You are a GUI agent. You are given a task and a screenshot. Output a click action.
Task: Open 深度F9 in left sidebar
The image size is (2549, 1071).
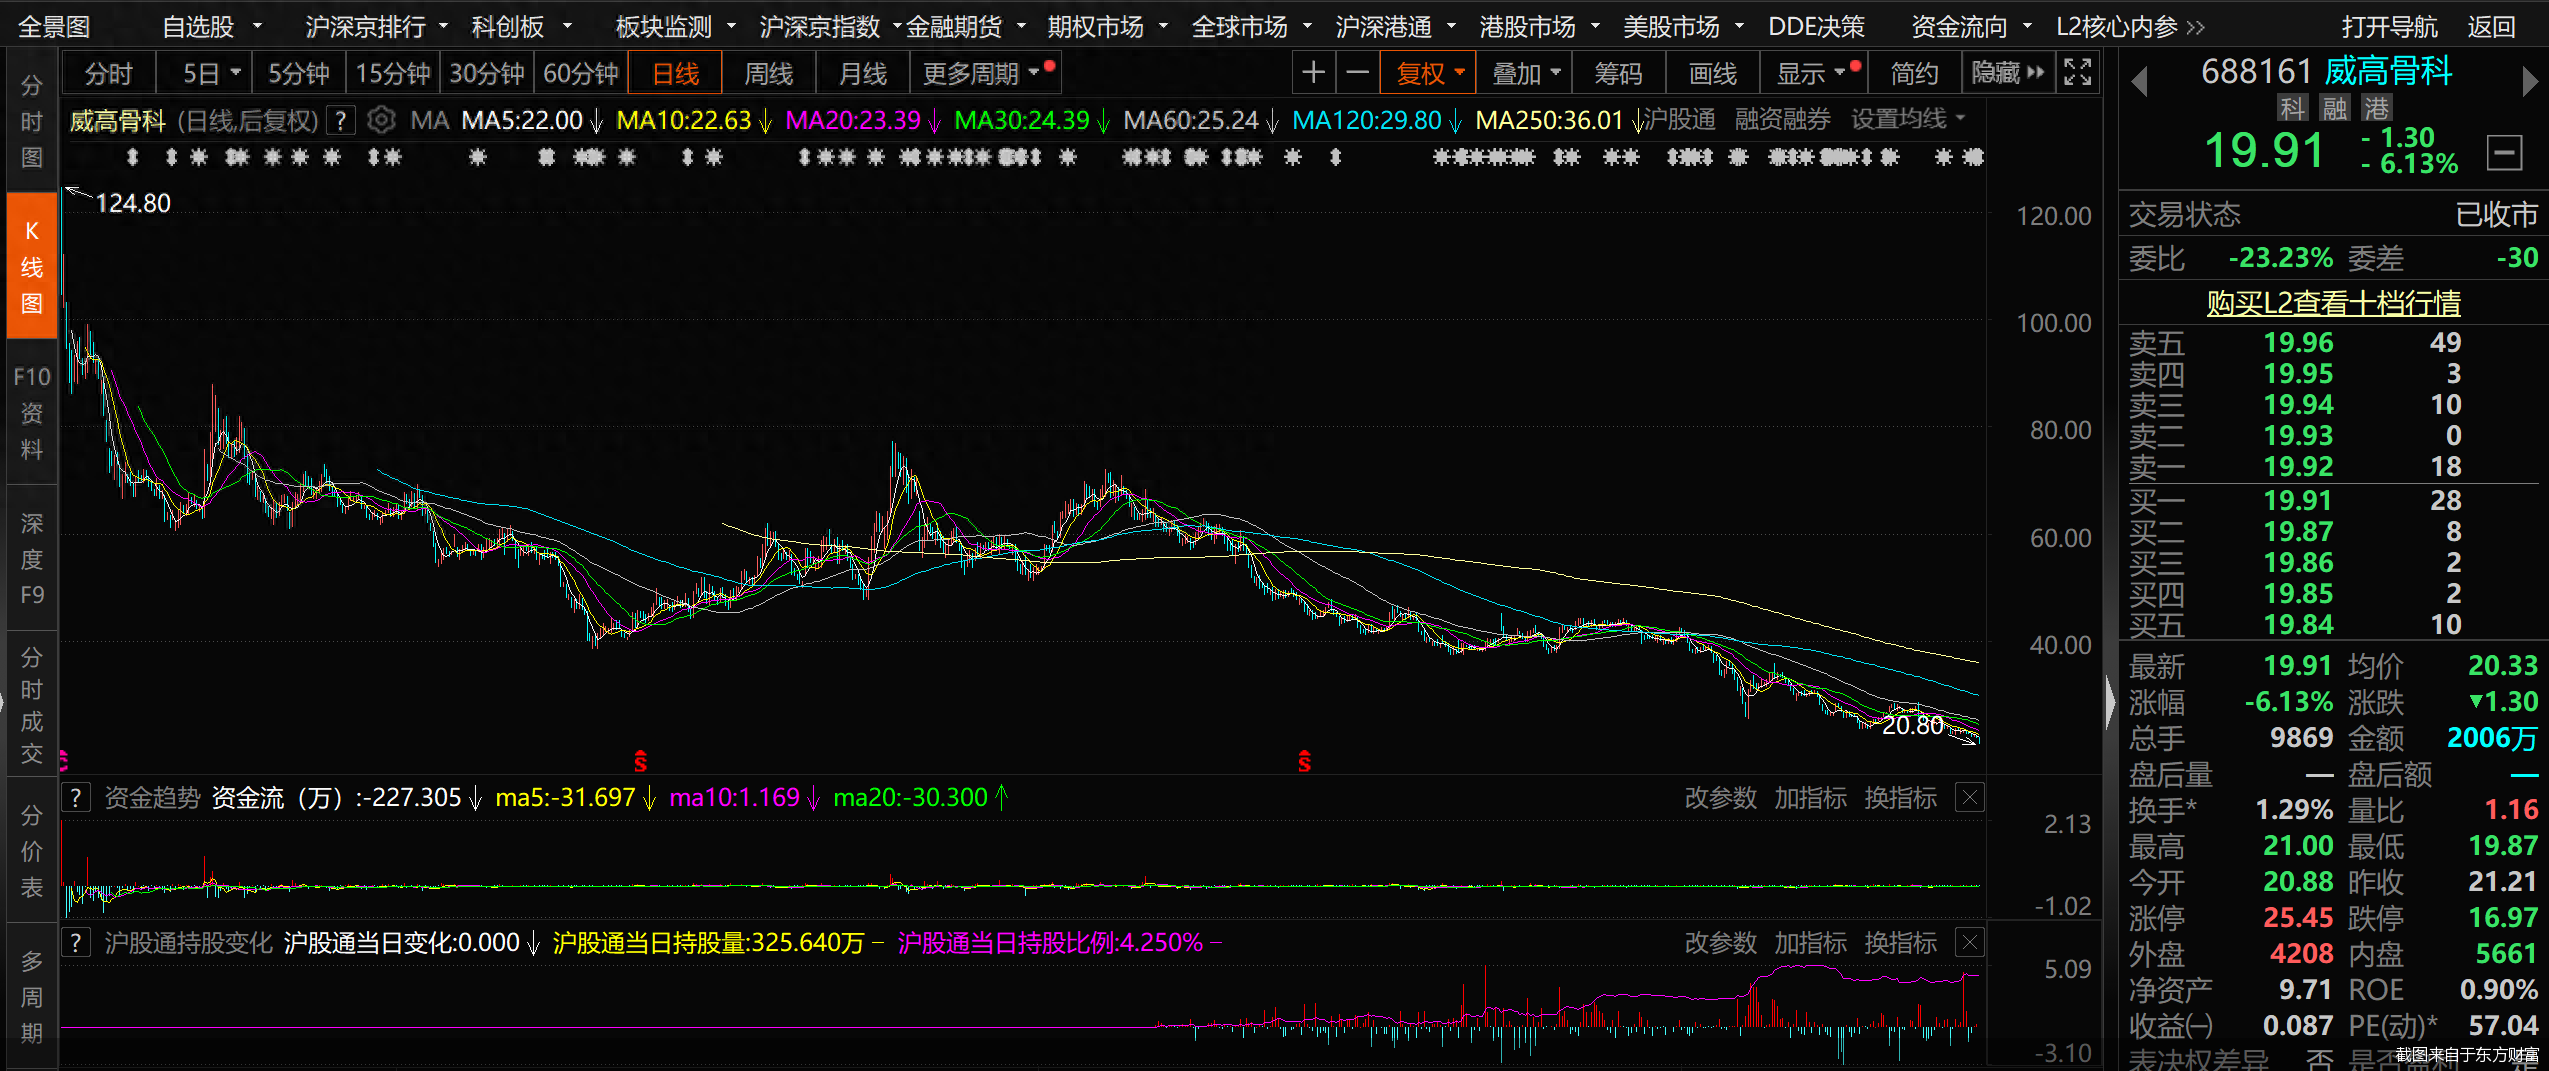point(31,558)
